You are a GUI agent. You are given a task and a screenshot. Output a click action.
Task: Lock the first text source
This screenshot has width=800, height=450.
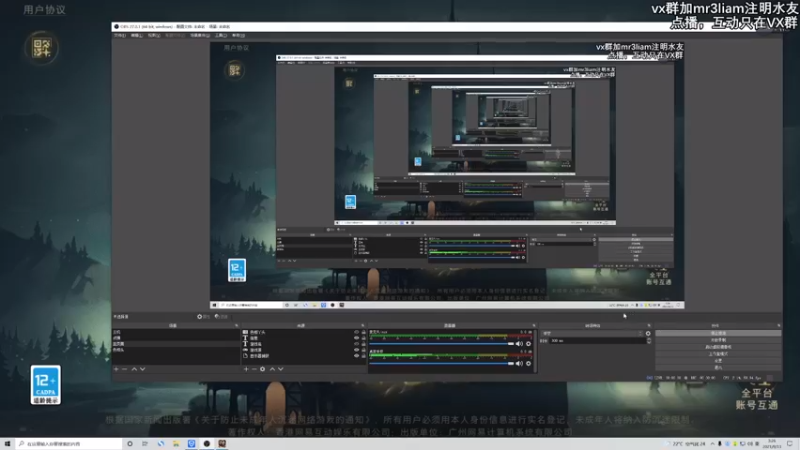click(x=364, y=338)
